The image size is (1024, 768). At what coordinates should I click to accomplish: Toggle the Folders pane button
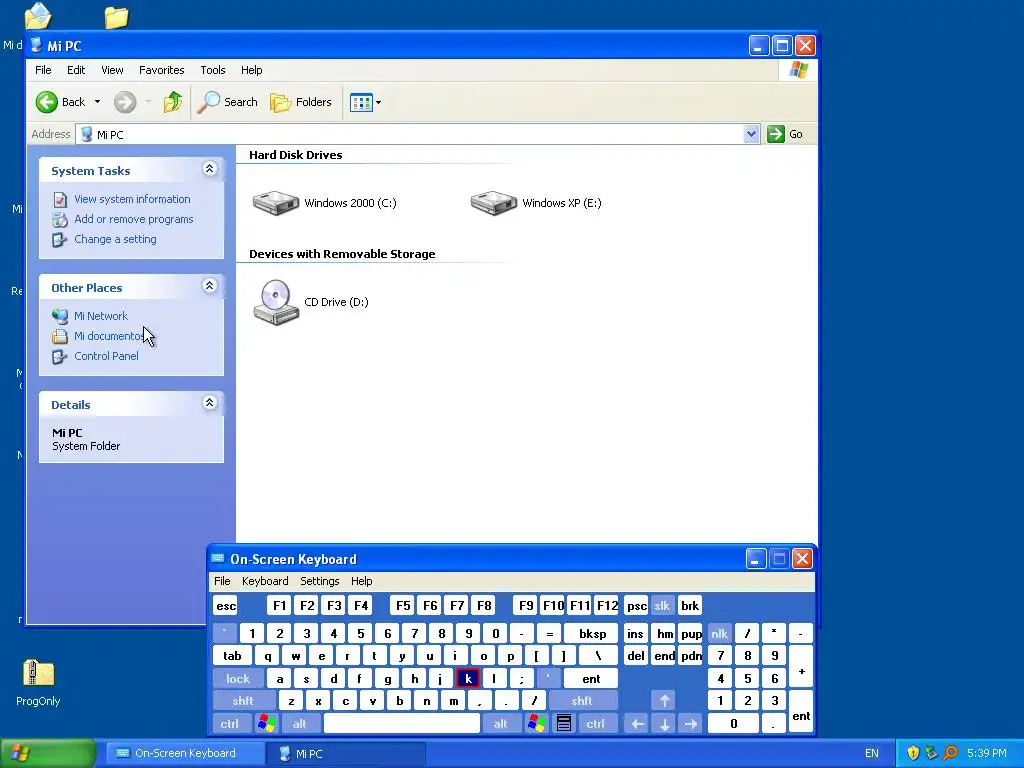pyautogui.click(x=301, y=102)
